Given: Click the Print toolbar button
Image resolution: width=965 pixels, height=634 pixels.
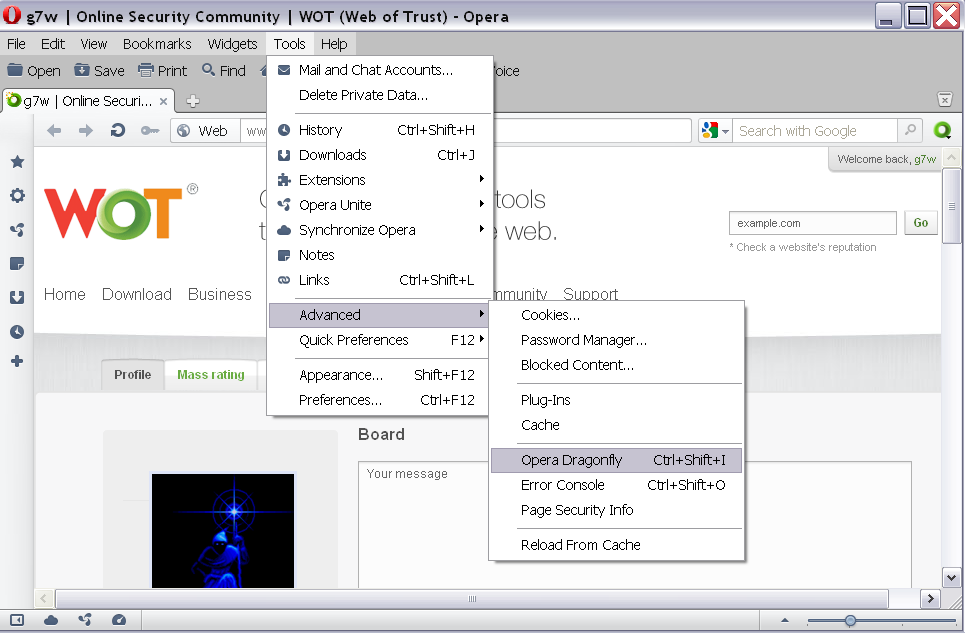Looking at the screenshot, I should [x=162, y=71].
